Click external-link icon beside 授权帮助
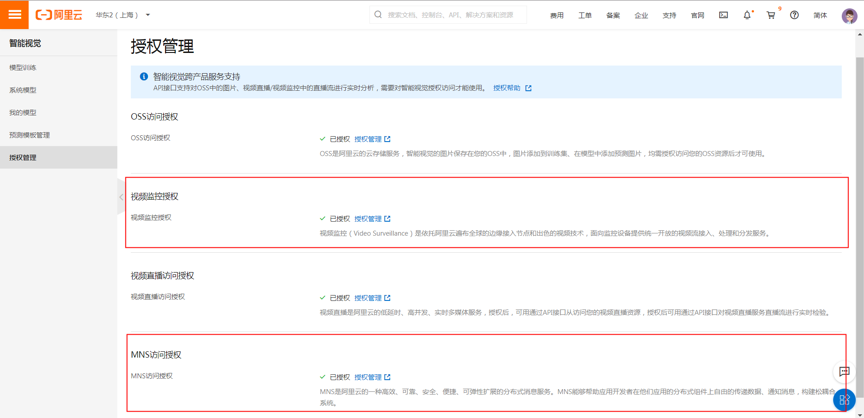The width and height of the screenshot is (864, 418). [528, 88]
